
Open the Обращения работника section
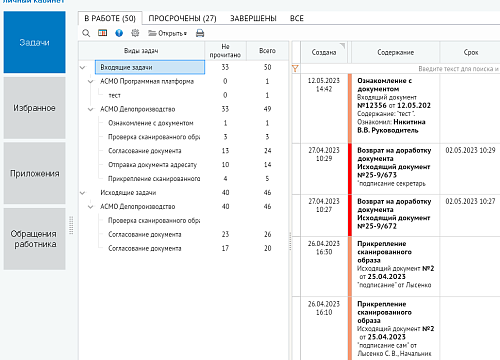pyautogui.click(x=34, y=239)
